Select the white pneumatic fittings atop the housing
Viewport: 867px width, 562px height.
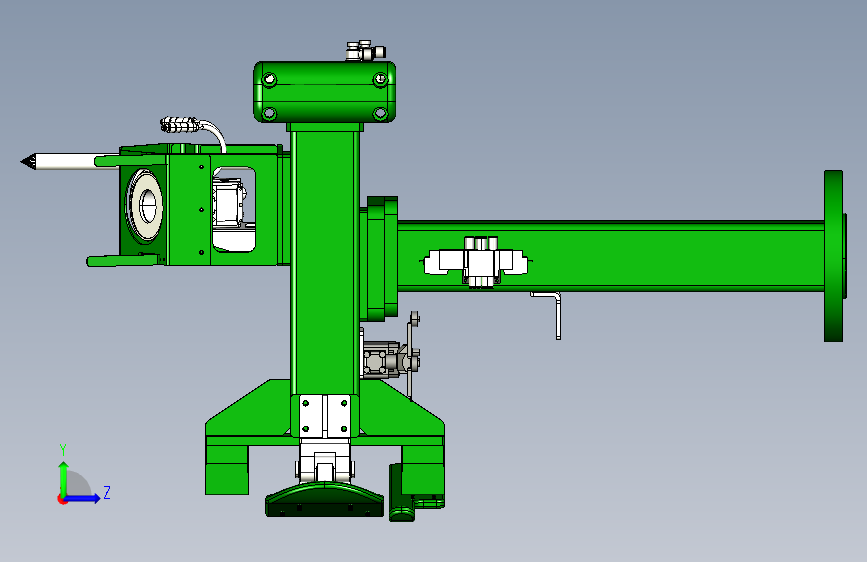tap(365, 51)
